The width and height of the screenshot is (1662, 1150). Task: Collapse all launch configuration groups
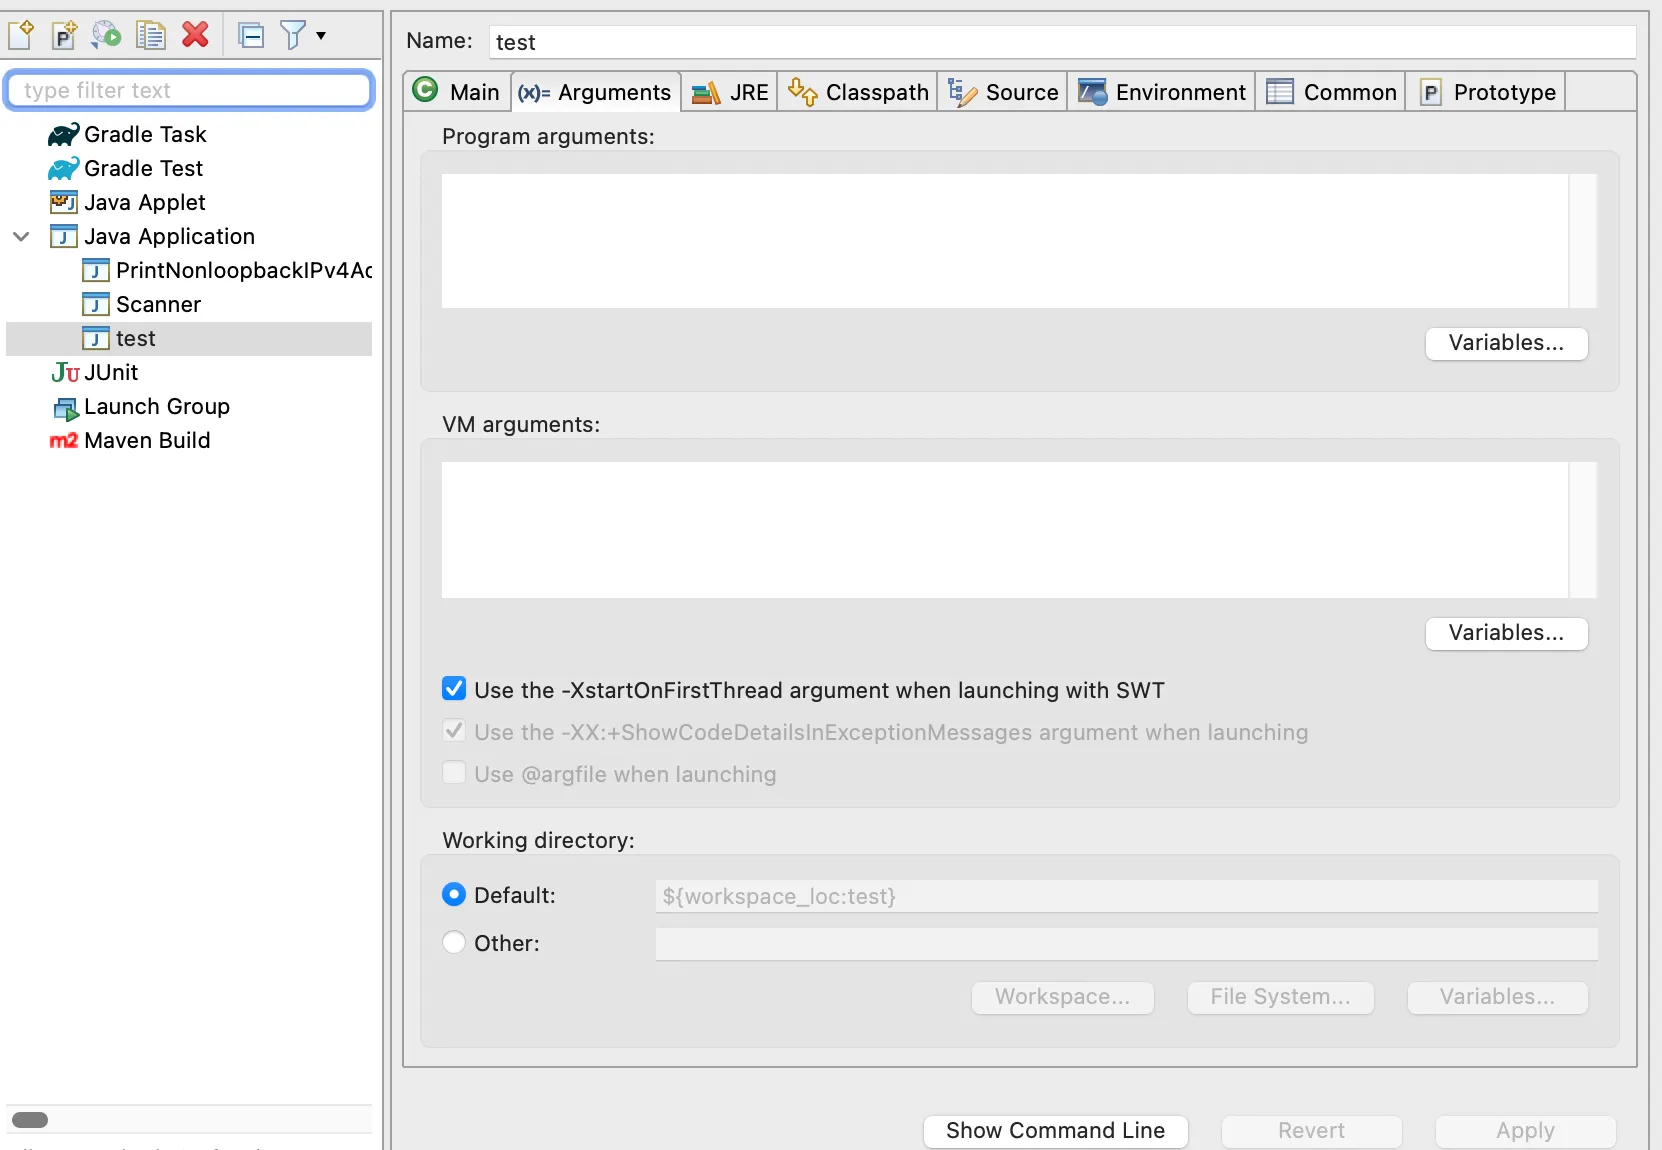pos(251,36)
